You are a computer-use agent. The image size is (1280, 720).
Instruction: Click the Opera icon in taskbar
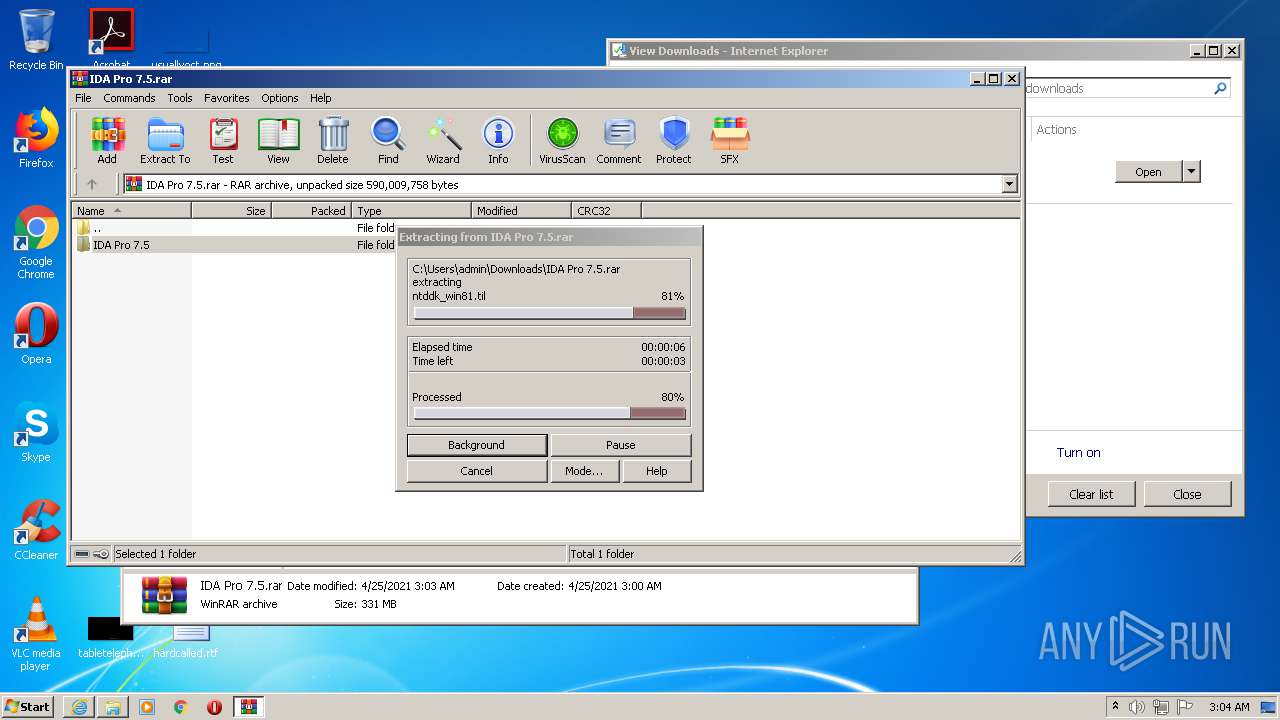tap(214, 706)
